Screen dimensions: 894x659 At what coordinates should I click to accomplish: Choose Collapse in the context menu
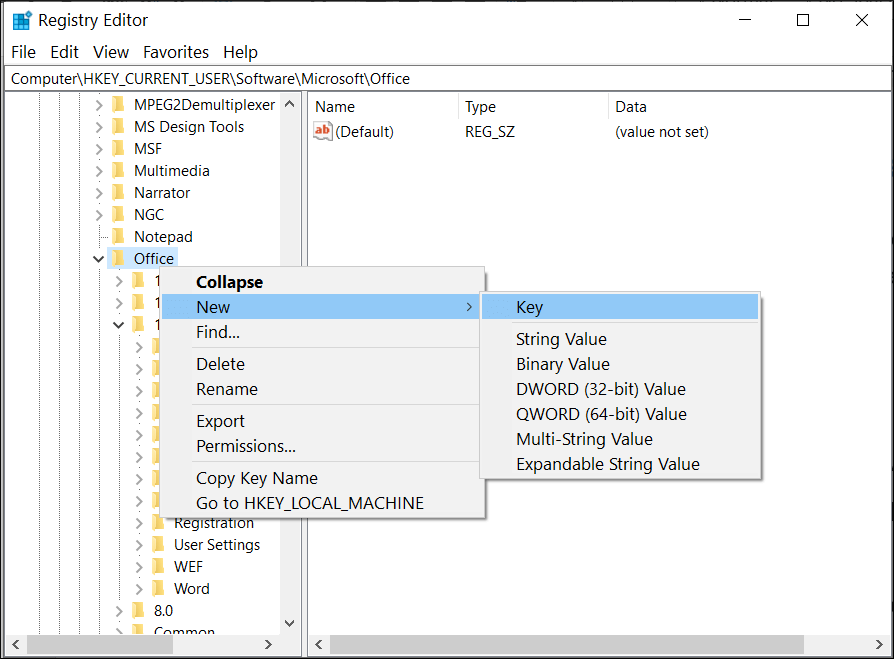(322, 282)
